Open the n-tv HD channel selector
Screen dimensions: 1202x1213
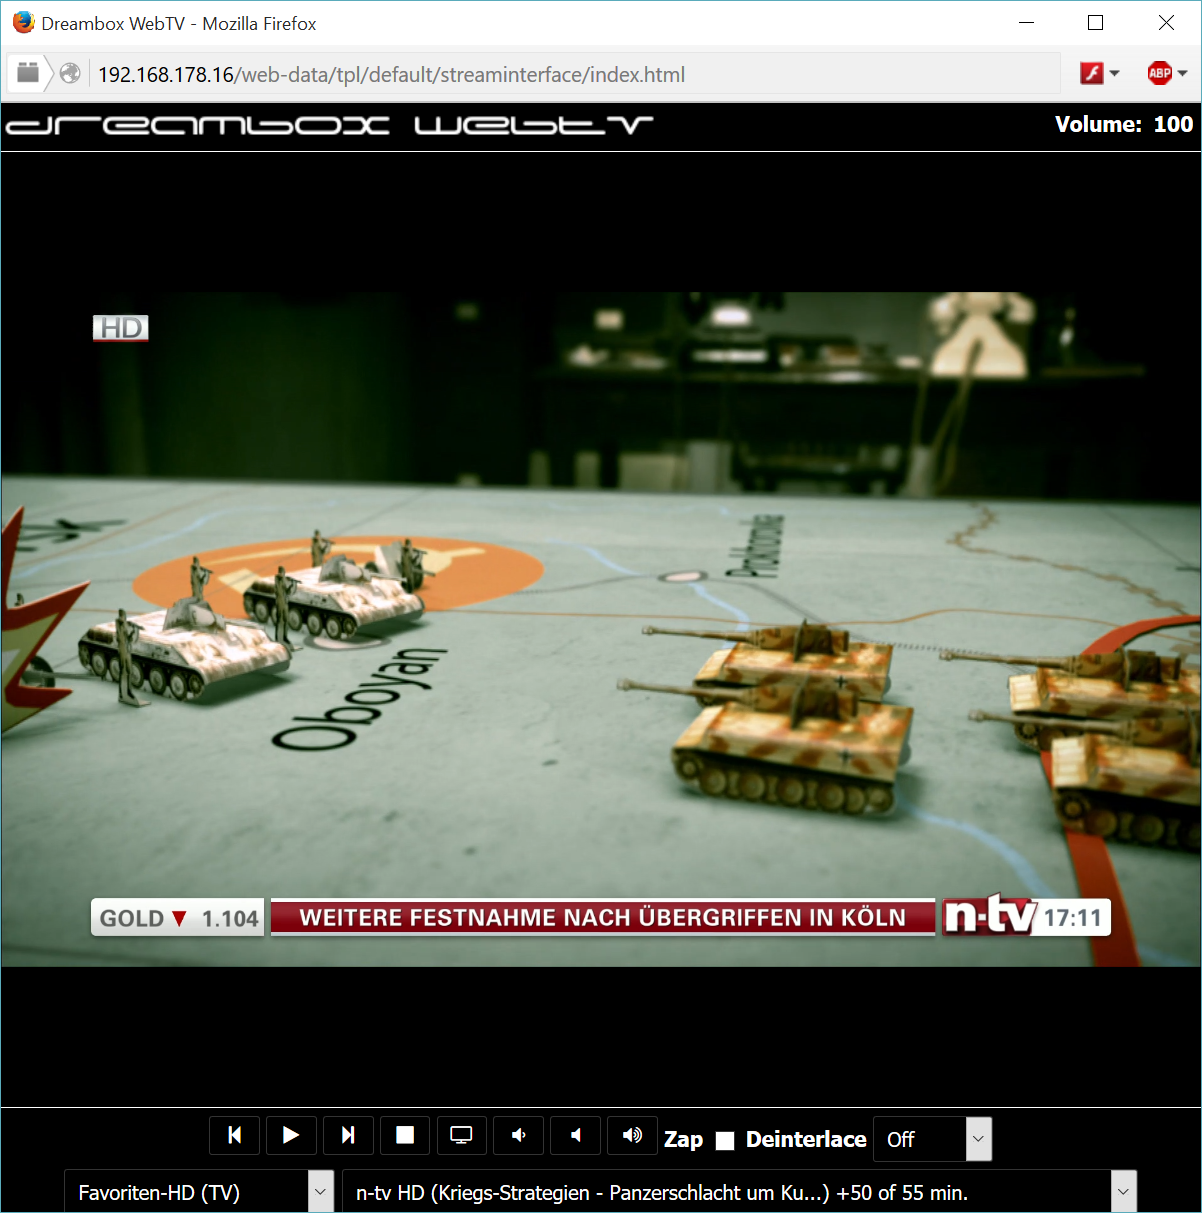pos(740,1192)
